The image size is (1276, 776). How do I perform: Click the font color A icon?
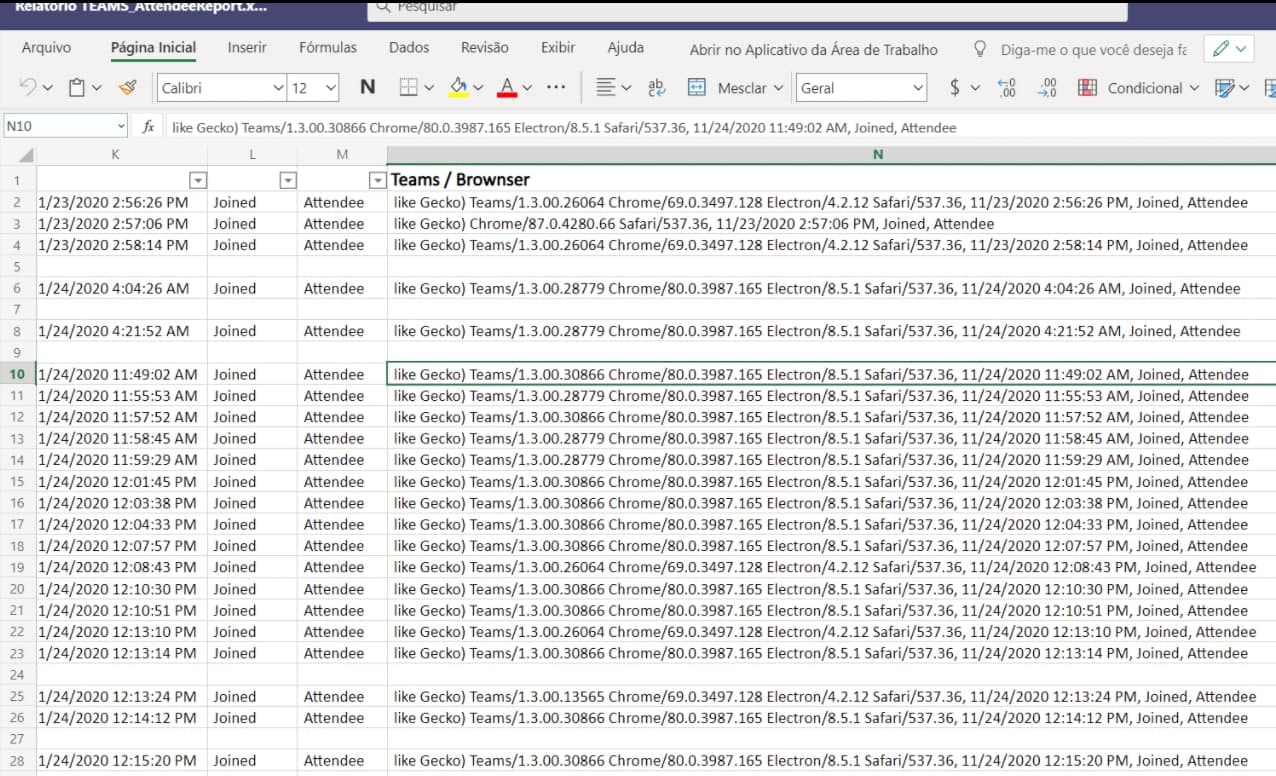tap(506, 88)
